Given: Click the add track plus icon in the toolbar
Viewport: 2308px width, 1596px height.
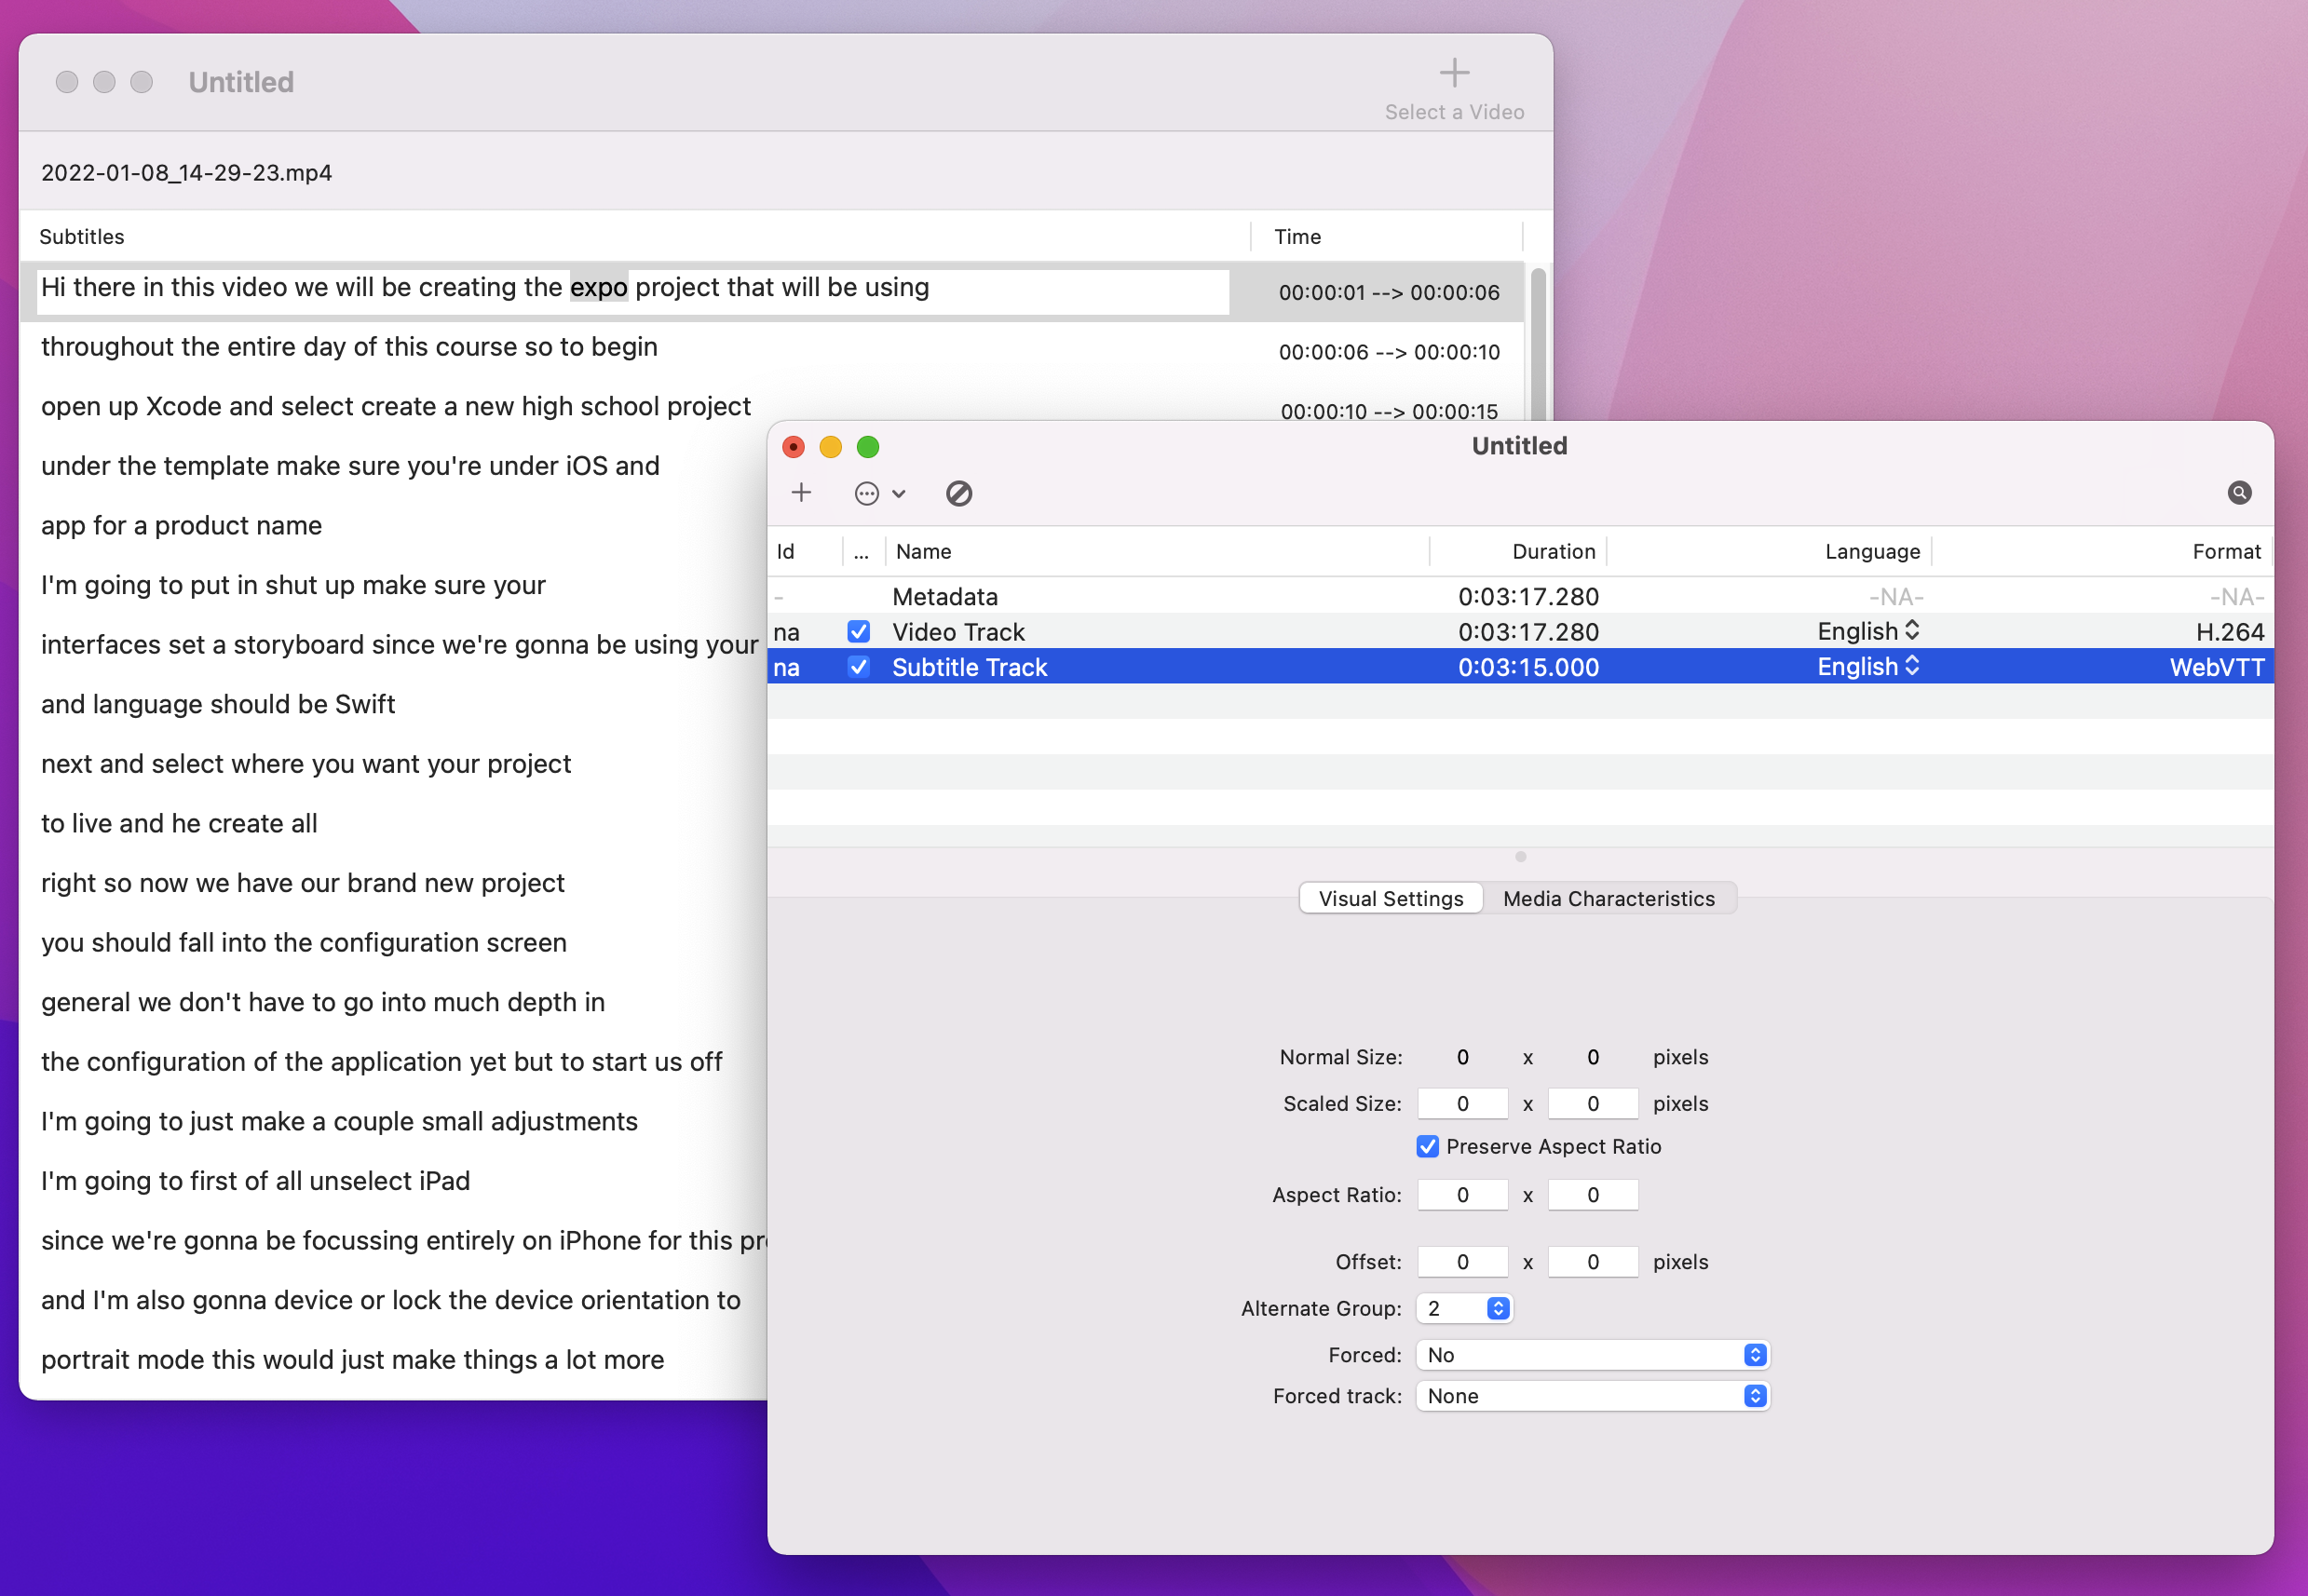Looking at the screenshot, I should 801,493.
